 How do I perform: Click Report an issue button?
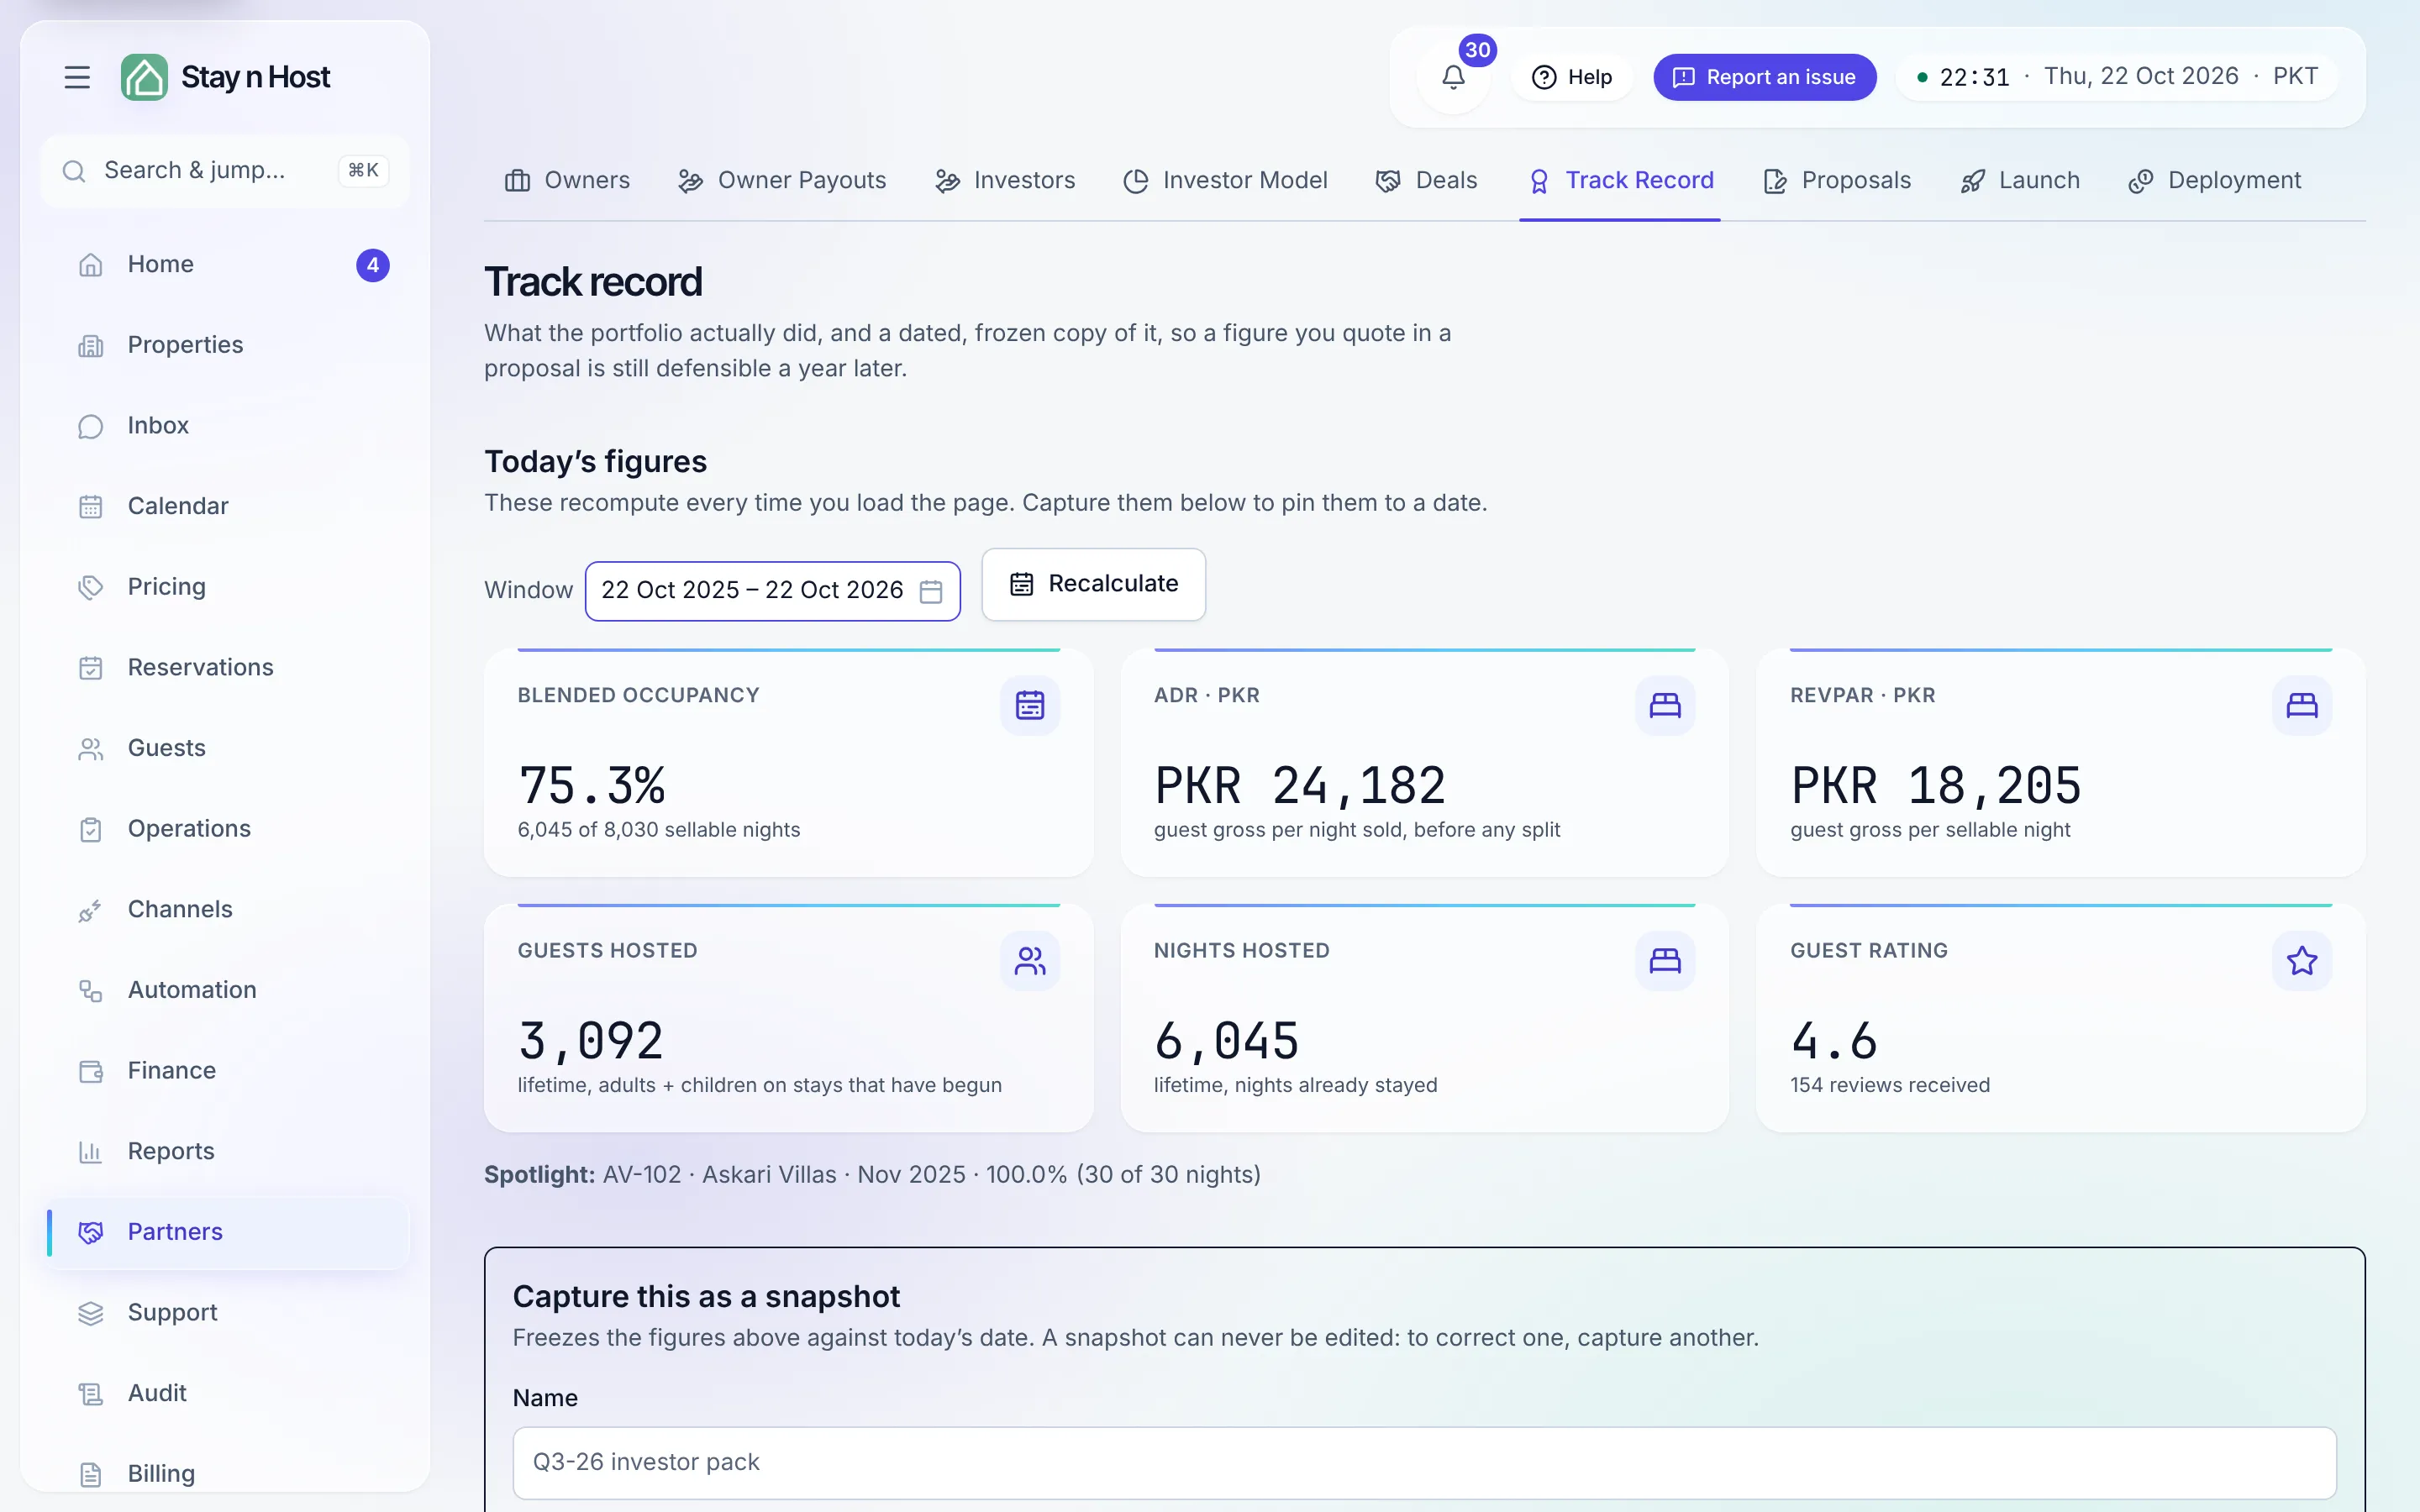[x=1764, y=77]
